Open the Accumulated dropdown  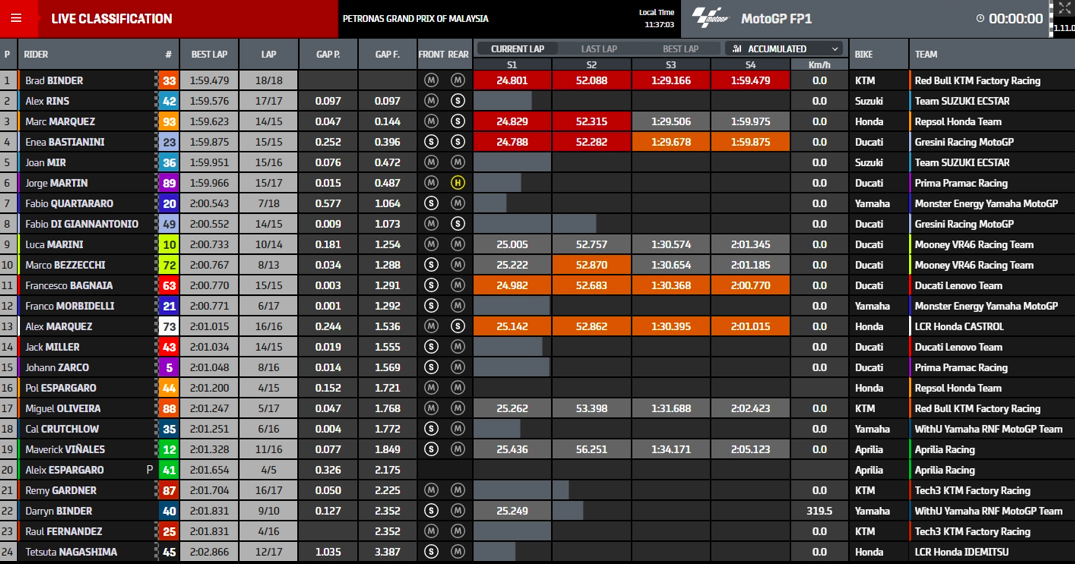click(x=785, y=49)
